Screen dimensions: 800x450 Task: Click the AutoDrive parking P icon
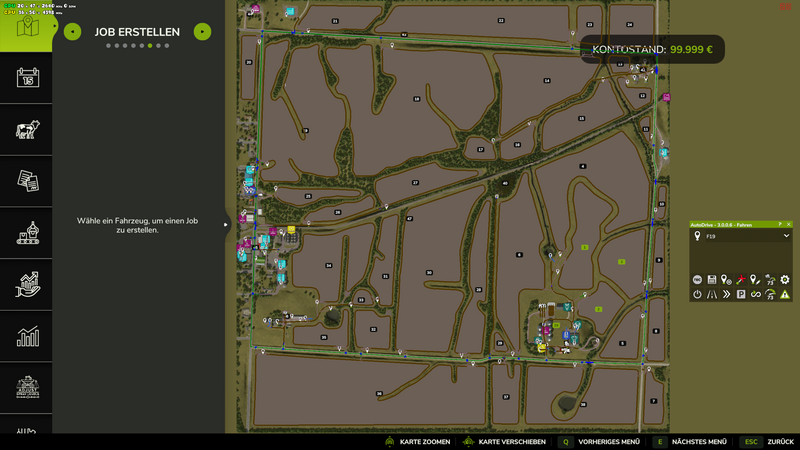[741, 294]
